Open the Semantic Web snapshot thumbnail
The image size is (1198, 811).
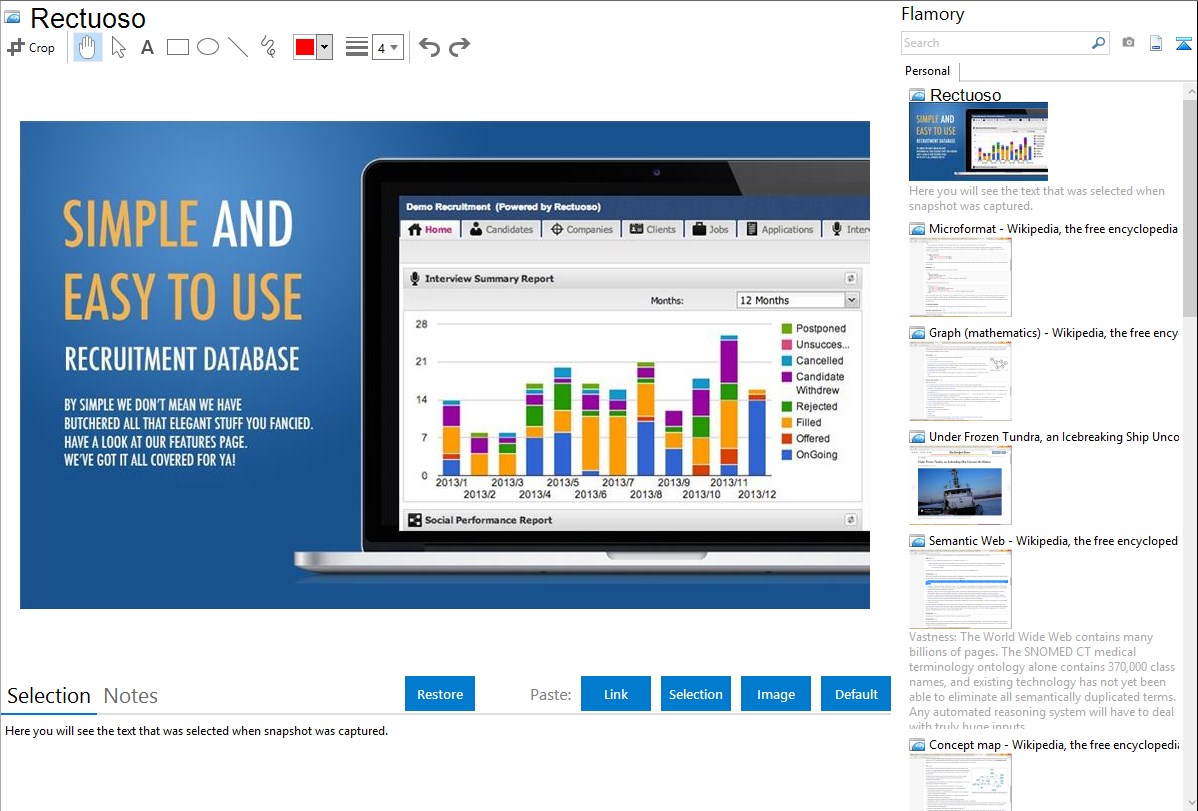[960, 589]
